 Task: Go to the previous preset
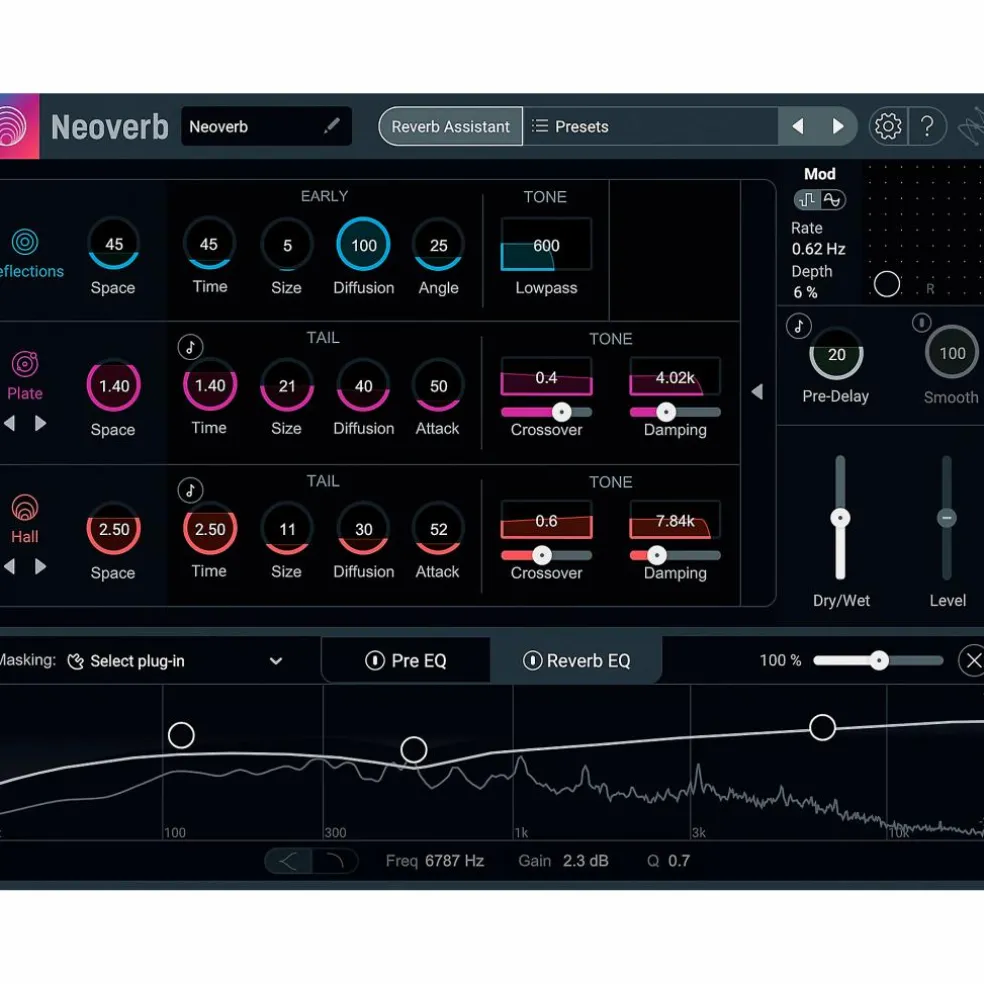(798, 126)
